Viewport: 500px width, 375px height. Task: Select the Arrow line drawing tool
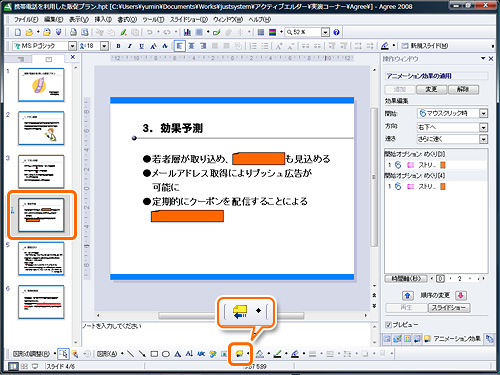(x=142, y=354)
